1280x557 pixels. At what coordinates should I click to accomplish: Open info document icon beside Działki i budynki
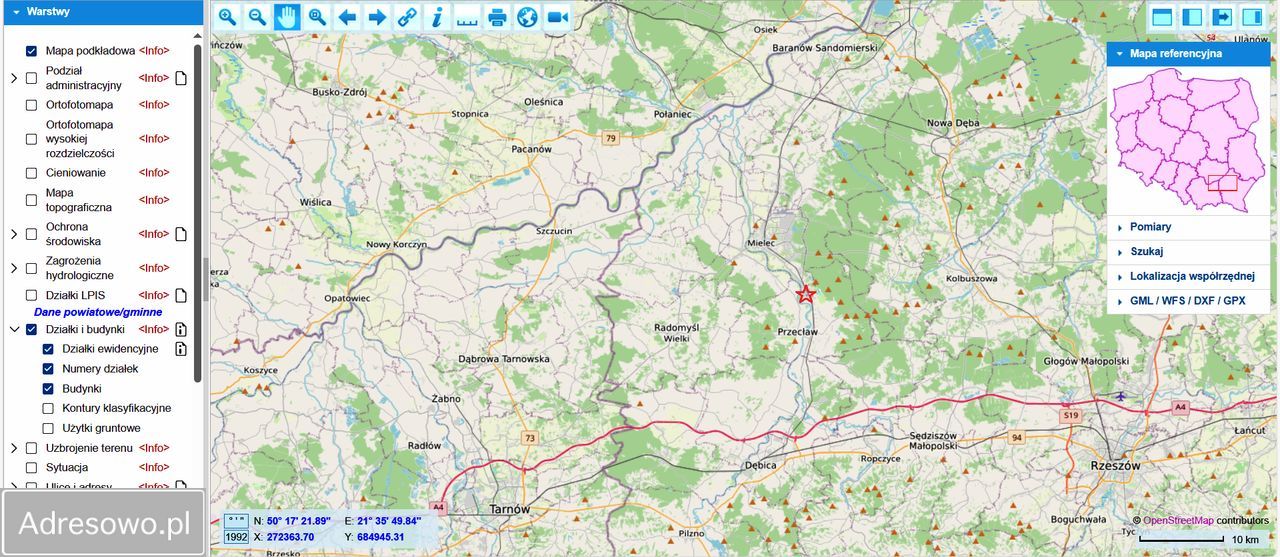[x=181, y=329]
